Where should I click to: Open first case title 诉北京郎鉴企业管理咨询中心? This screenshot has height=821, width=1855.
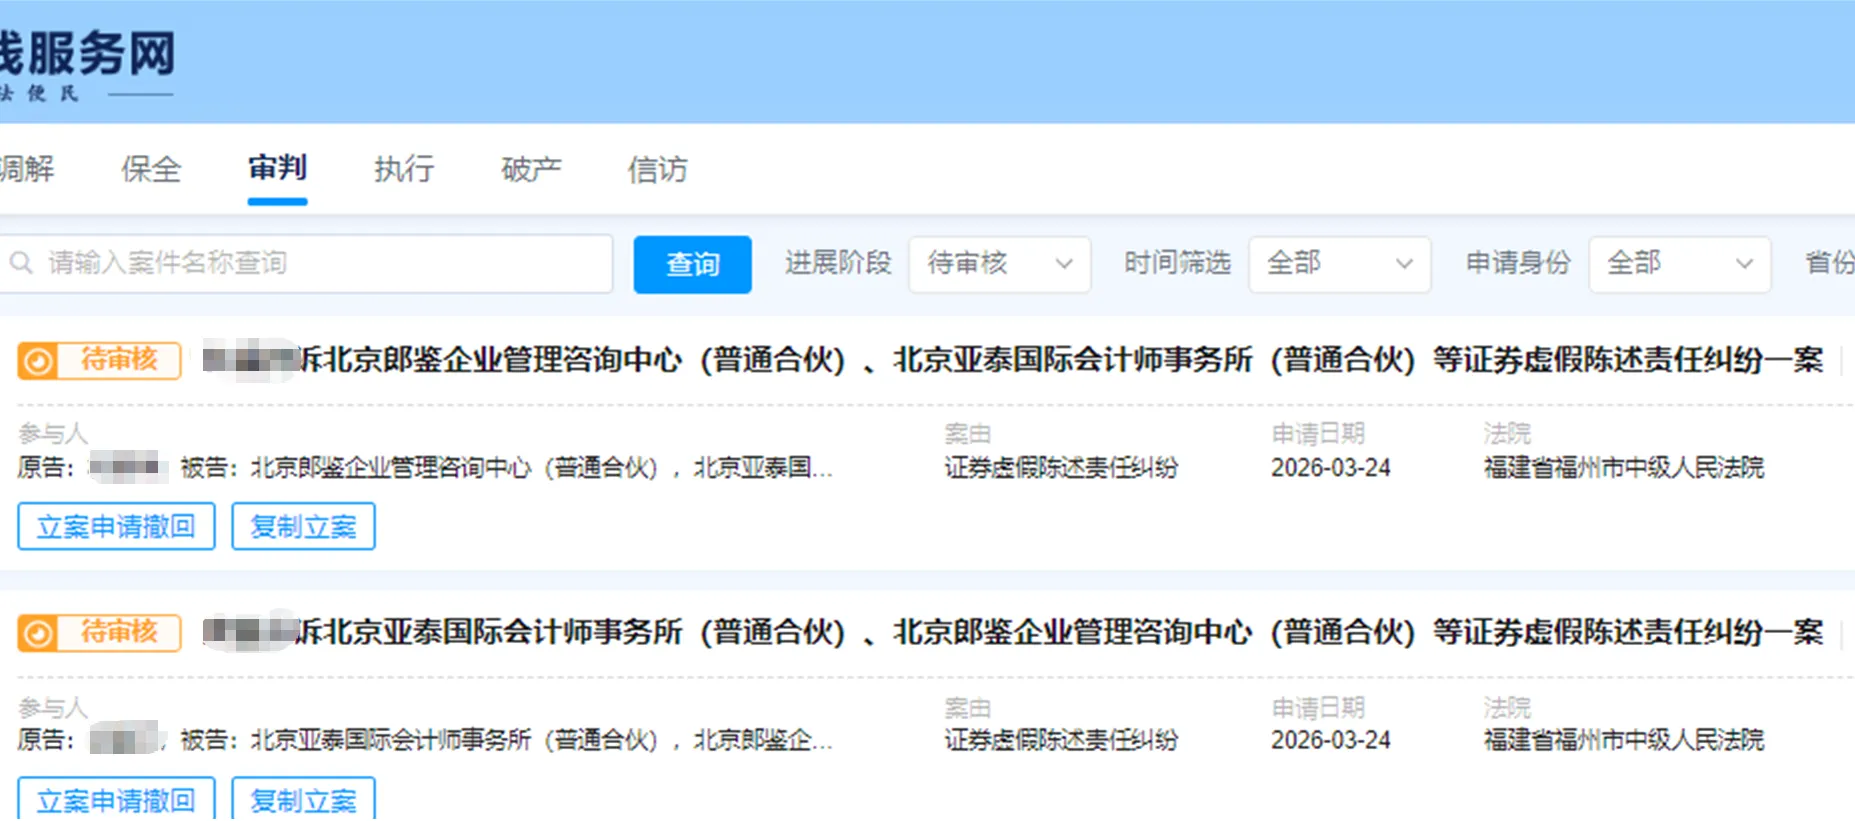(1013, 360)
